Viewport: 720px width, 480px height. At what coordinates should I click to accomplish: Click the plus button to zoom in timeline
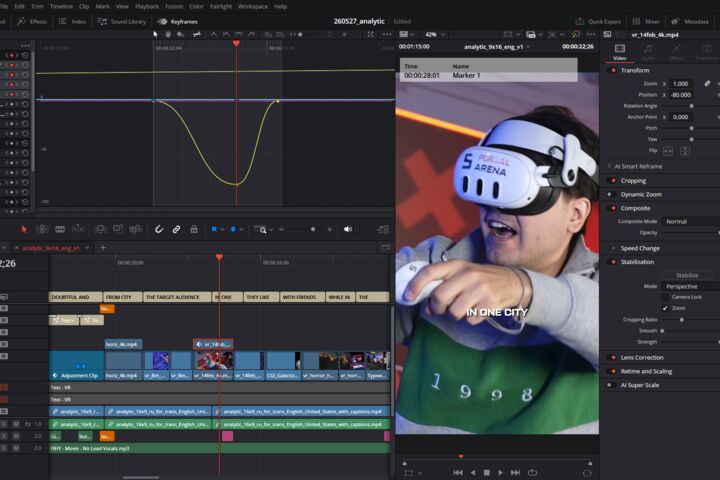pos(330,229)
